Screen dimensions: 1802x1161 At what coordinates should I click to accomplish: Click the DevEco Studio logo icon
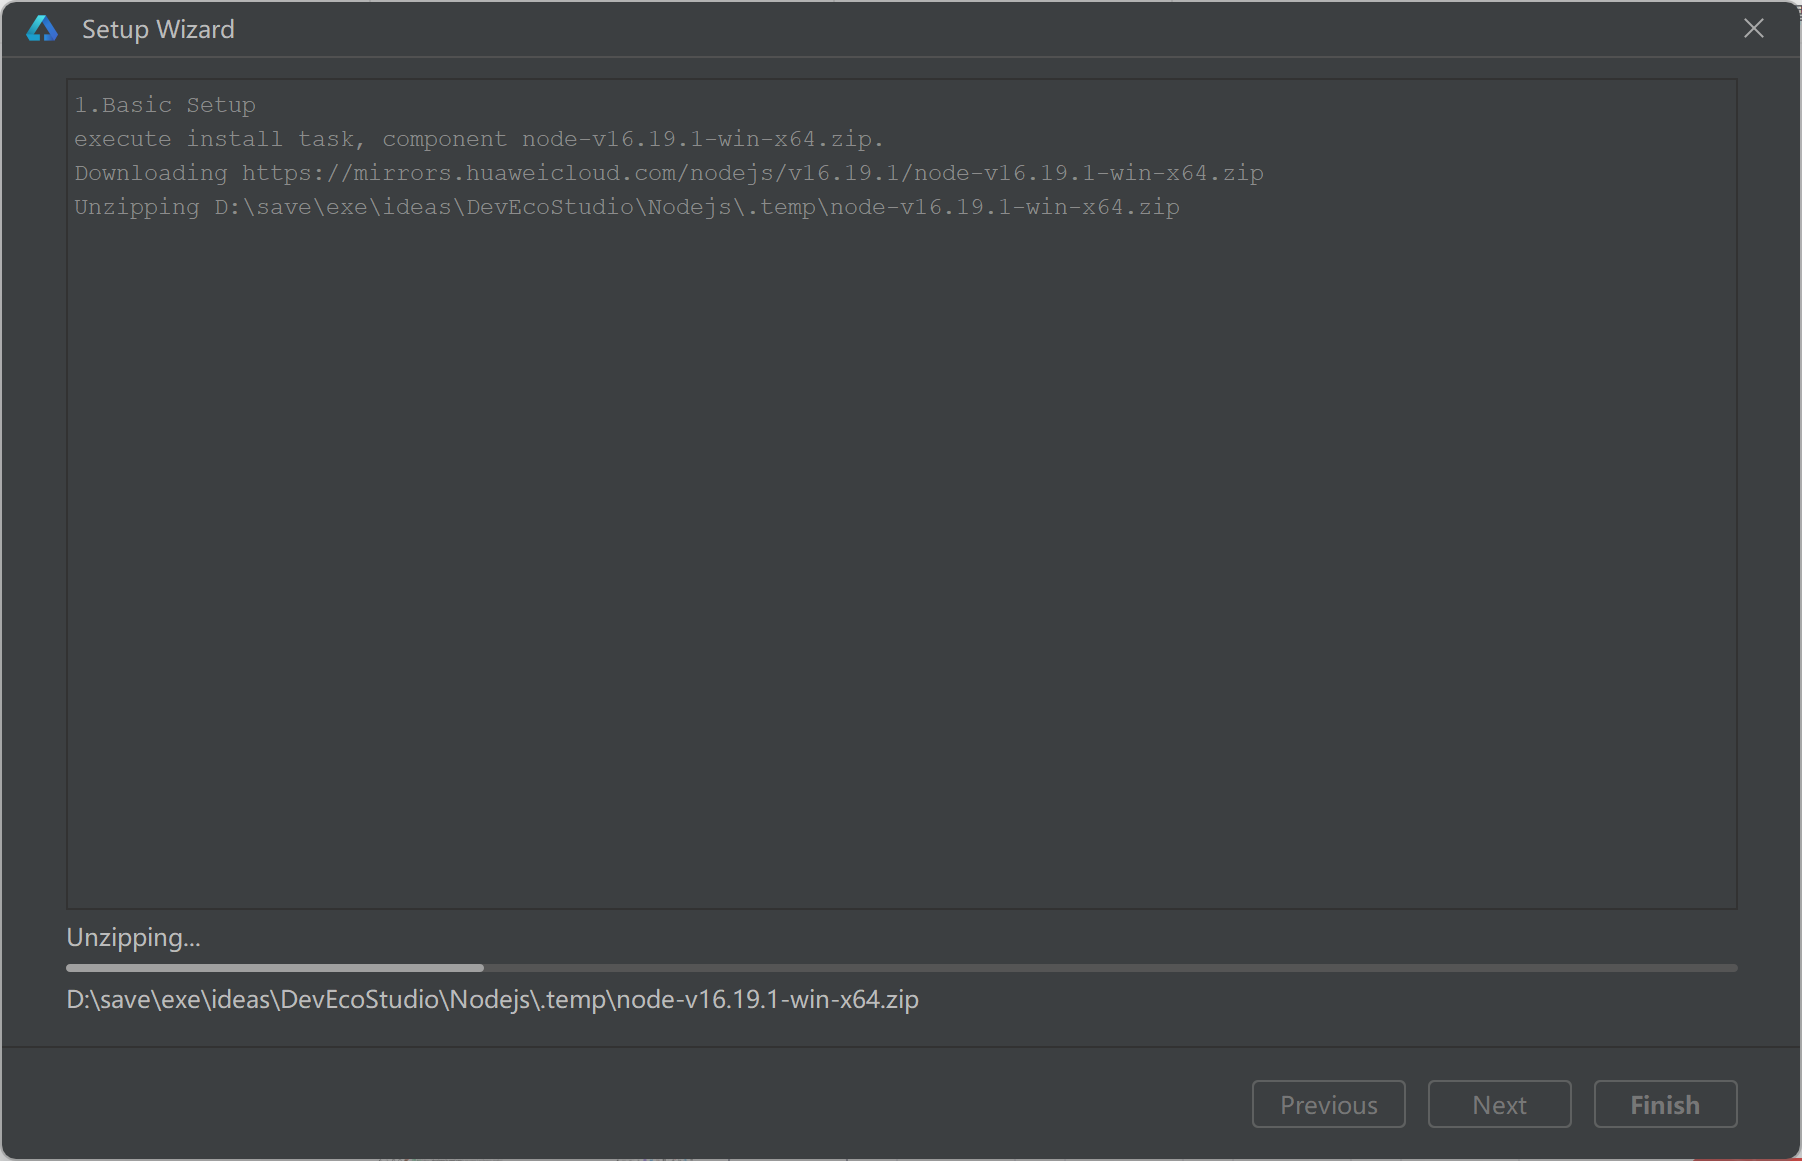click(x=42, y=29)
